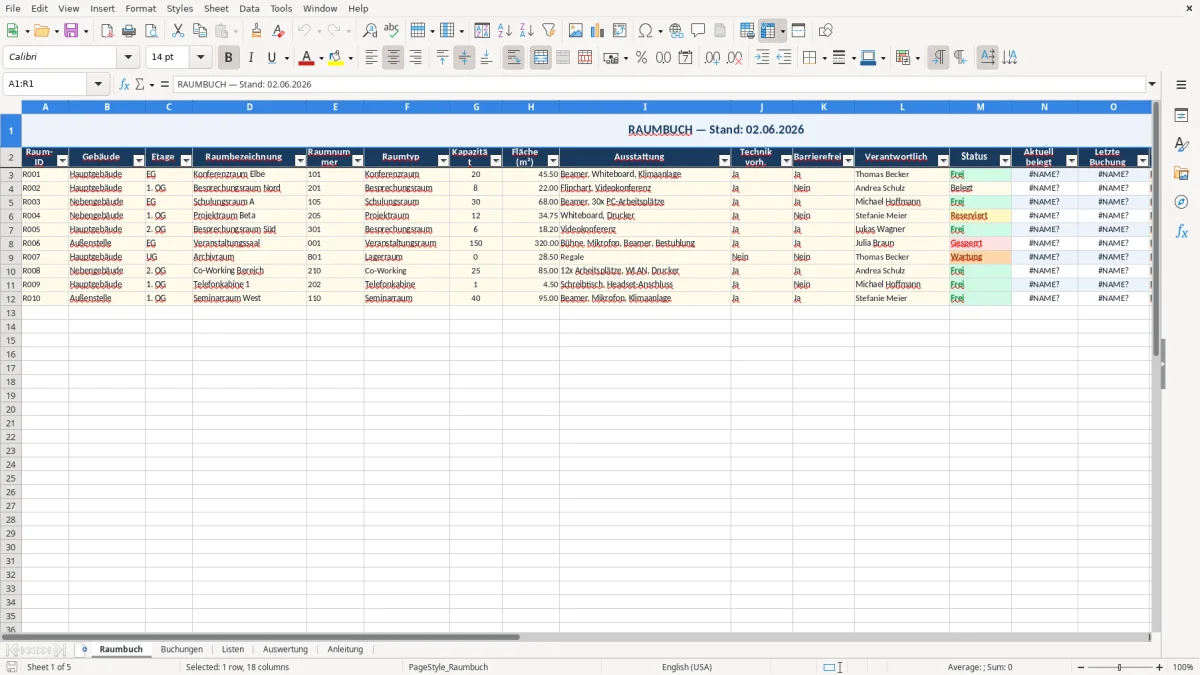
Task: Click into the formula input line
Action: (x=659, y=84)
